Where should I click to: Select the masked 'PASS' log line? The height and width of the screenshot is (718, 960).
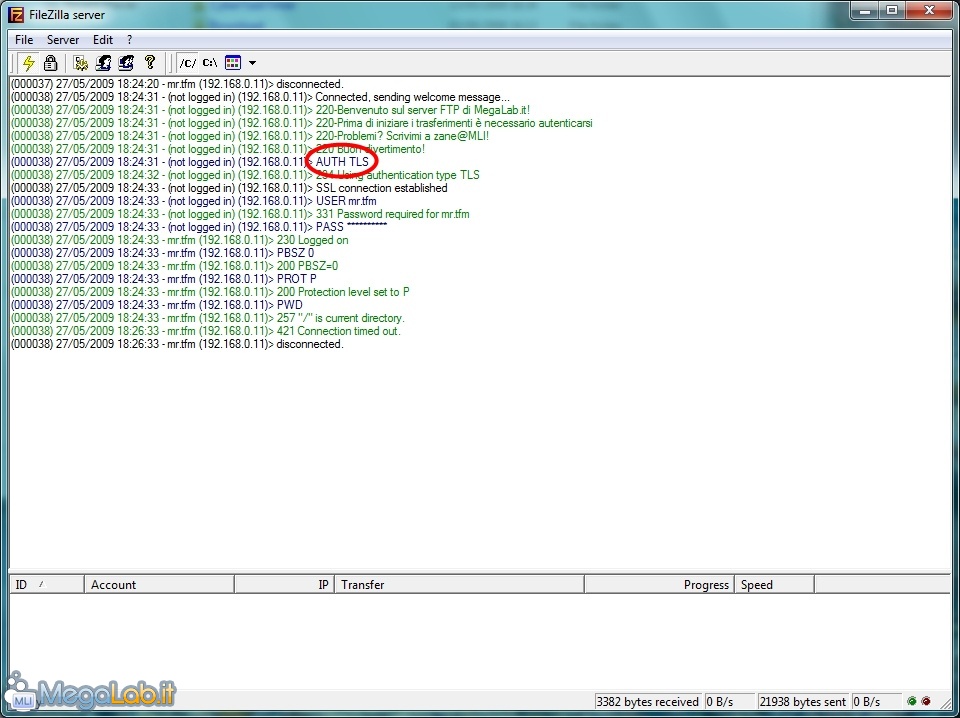199,227
